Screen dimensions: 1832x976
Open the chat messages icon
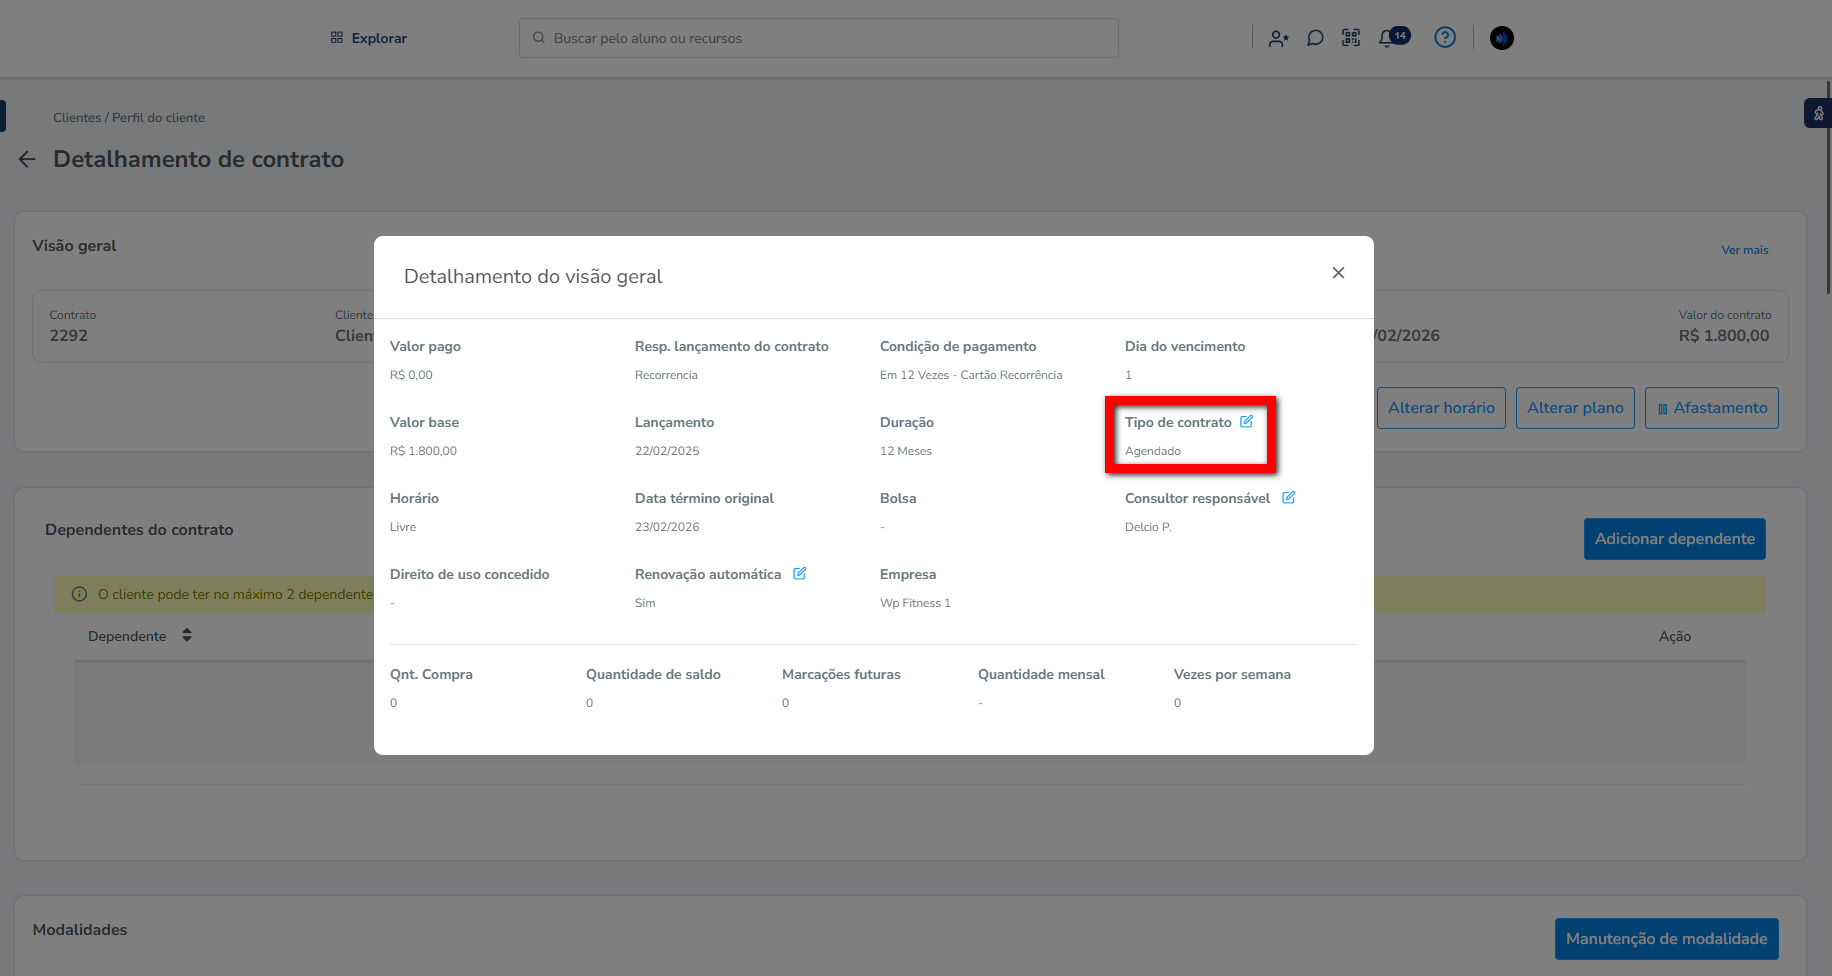pyautogui.click(x=1315, y=38)
